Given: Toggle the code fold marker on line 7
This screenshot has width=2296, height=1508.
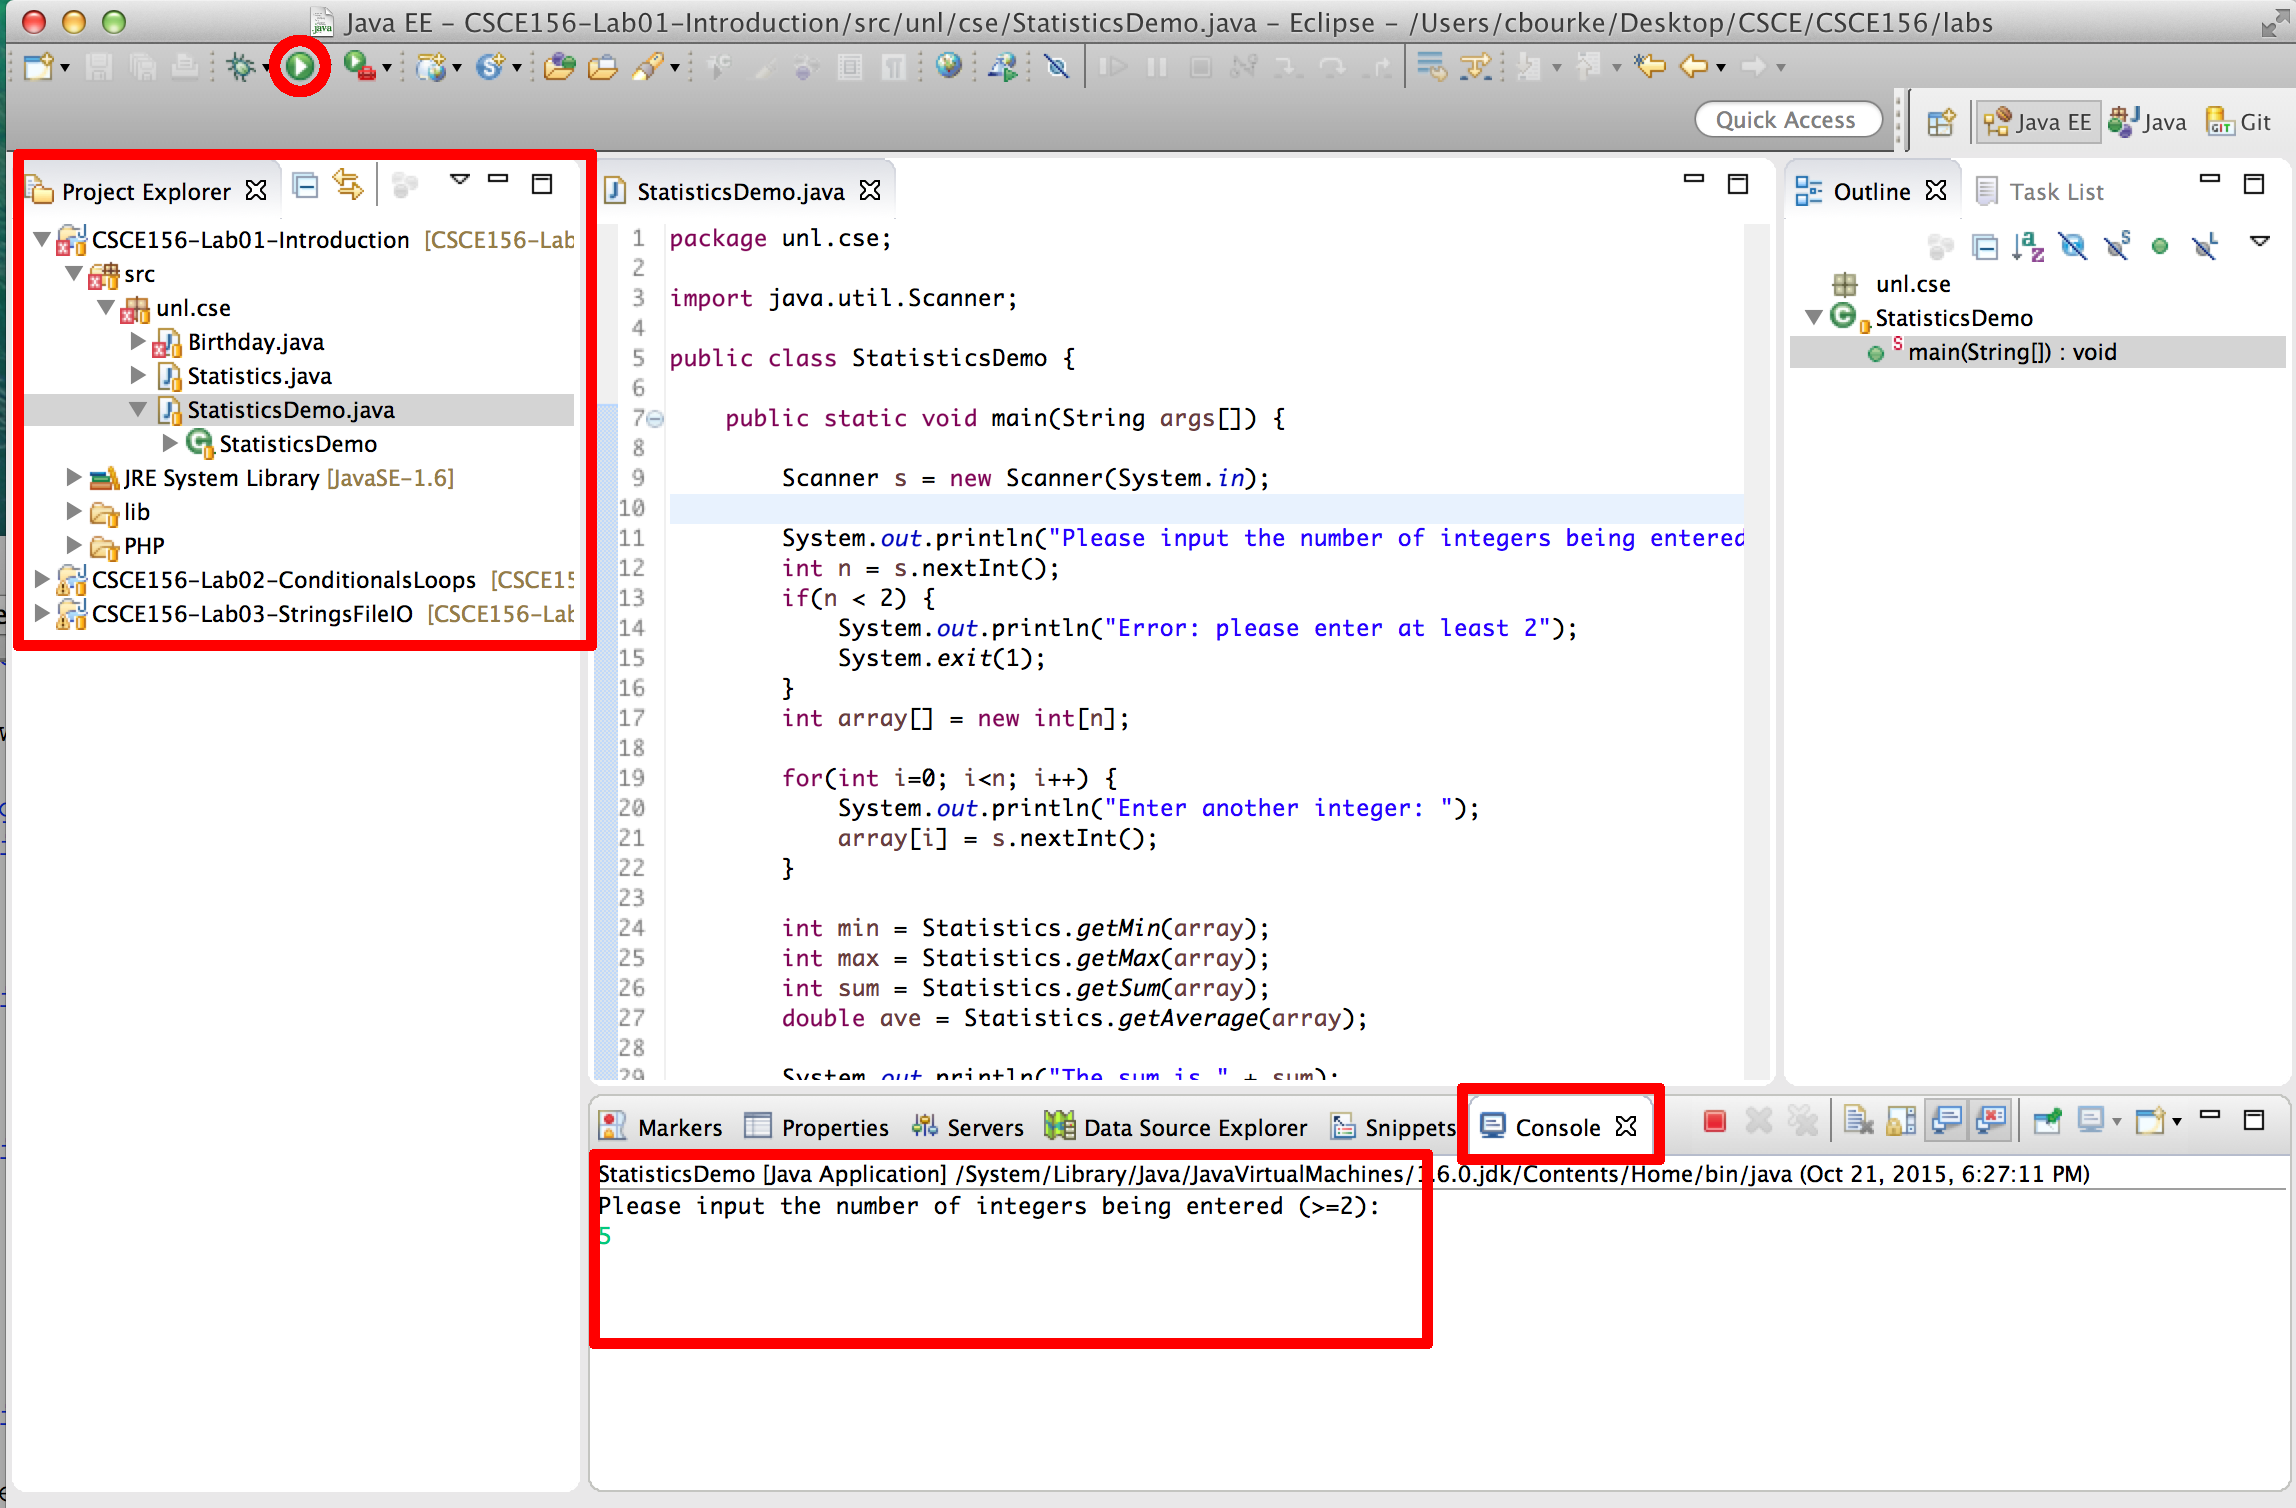Looking at the screenshot, I should click(655, 419).
